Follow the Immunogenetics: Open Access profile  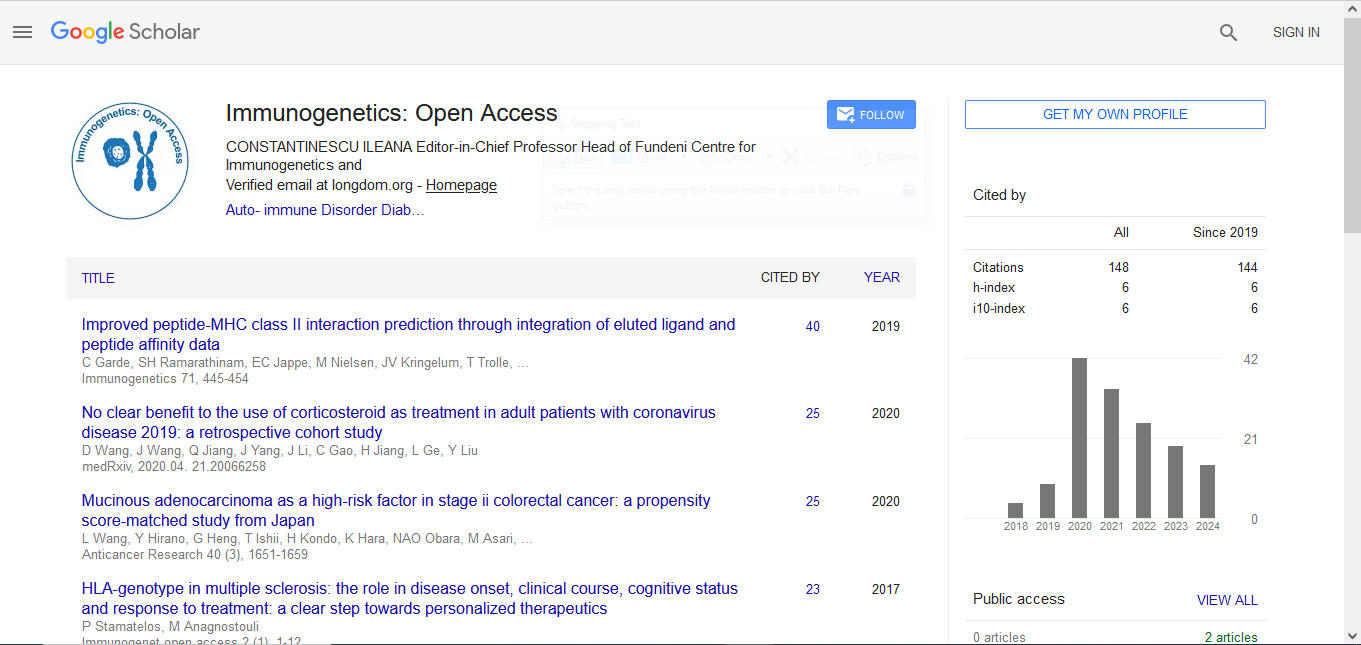871,115
